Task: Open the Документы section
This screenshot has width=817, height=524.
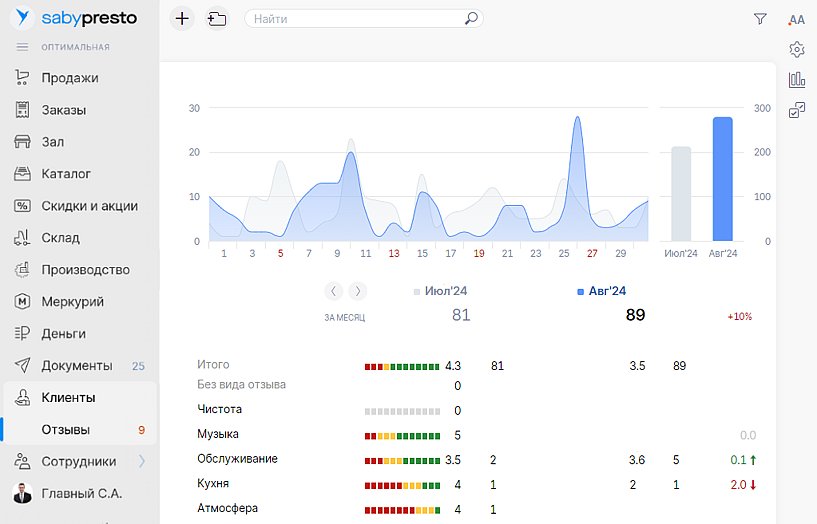Action: pos(77,366)
